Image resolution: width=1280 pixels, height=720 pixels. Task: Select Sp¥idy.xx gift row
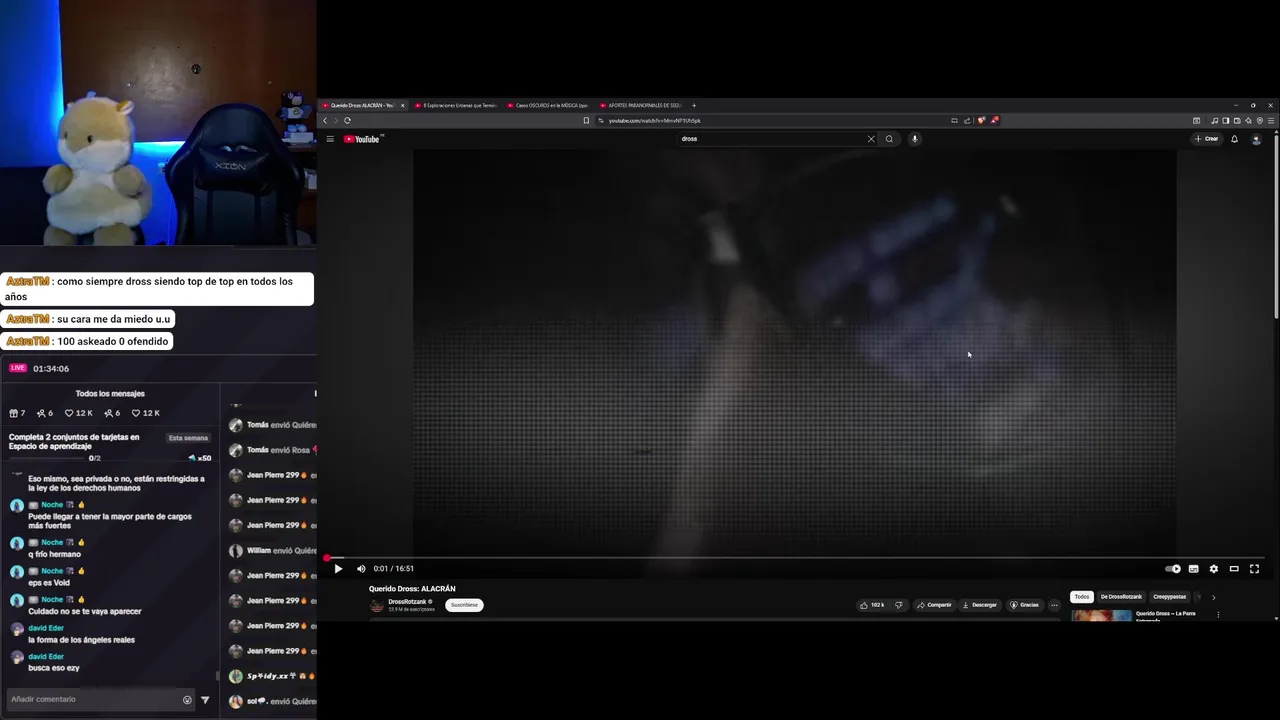click(272, 676)
